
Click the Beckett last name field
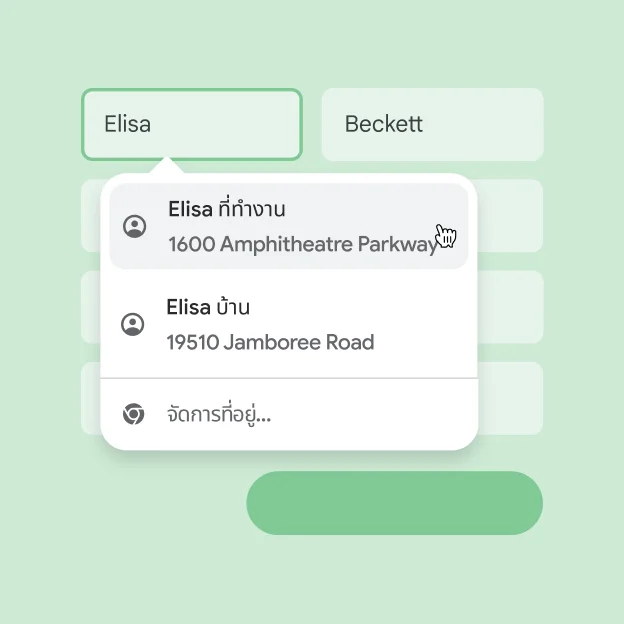(x=432, y=124)
